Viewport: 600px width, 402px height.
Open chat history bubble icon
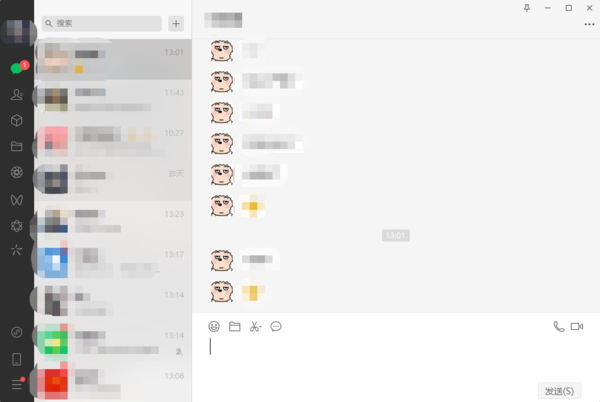click(276, 326)
